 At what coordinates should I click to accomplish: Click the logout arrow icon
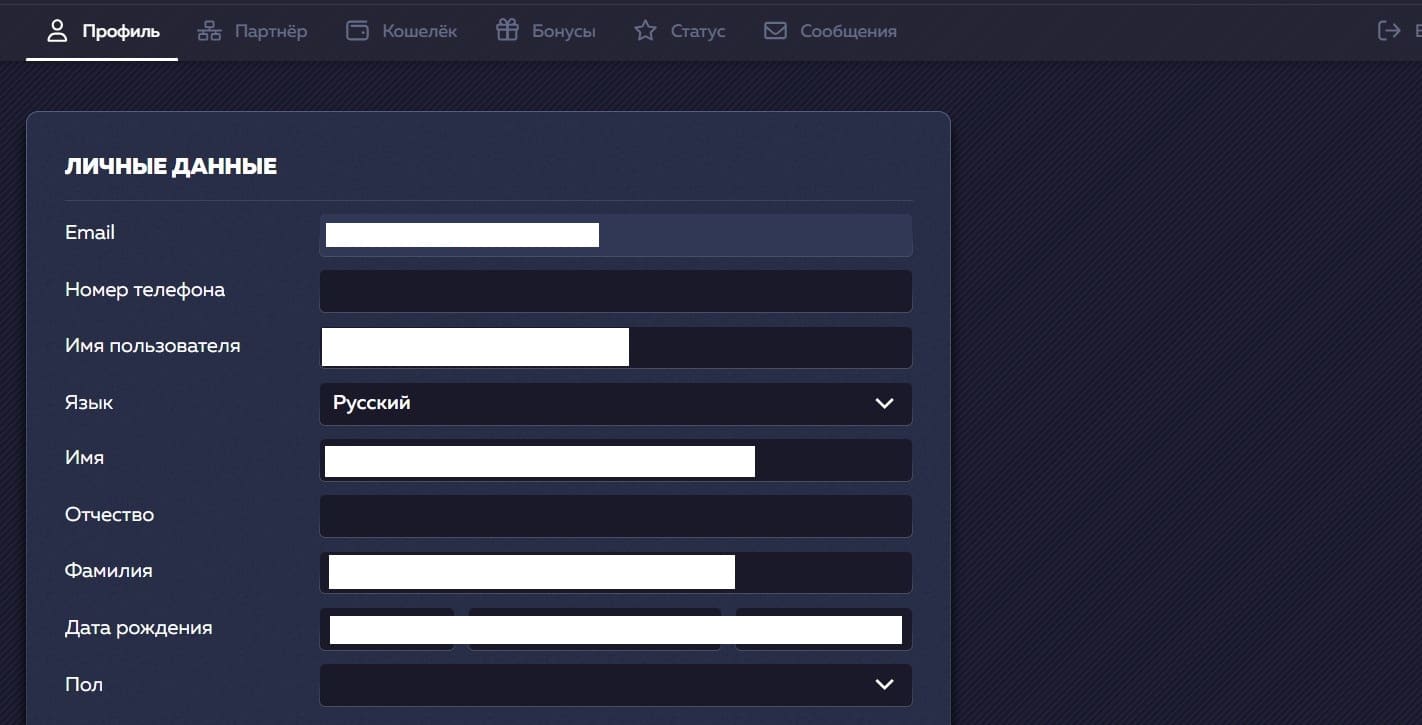1389,31
